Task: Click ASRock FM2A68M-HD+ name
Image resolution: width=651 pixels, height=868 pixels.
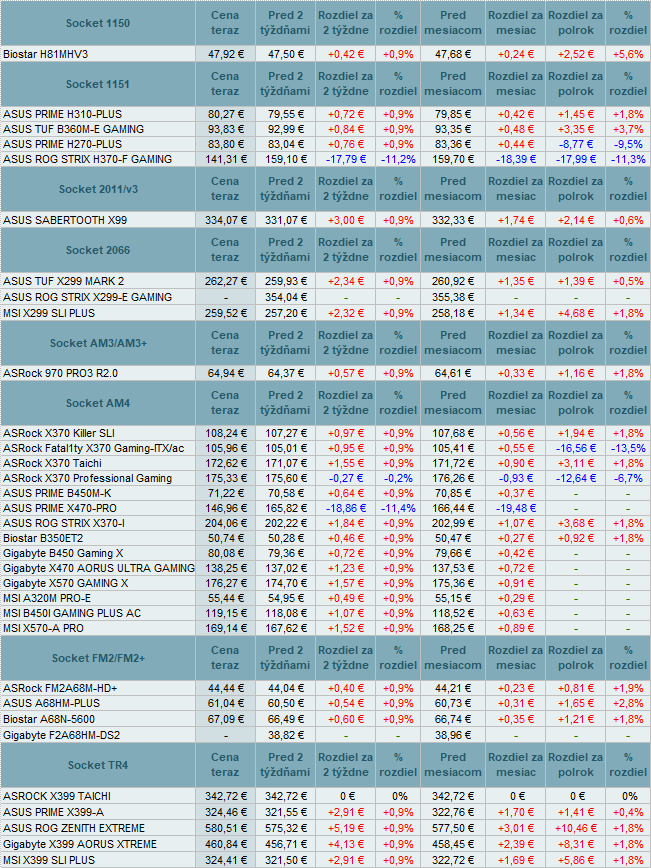Action: [x=60, y=689]
